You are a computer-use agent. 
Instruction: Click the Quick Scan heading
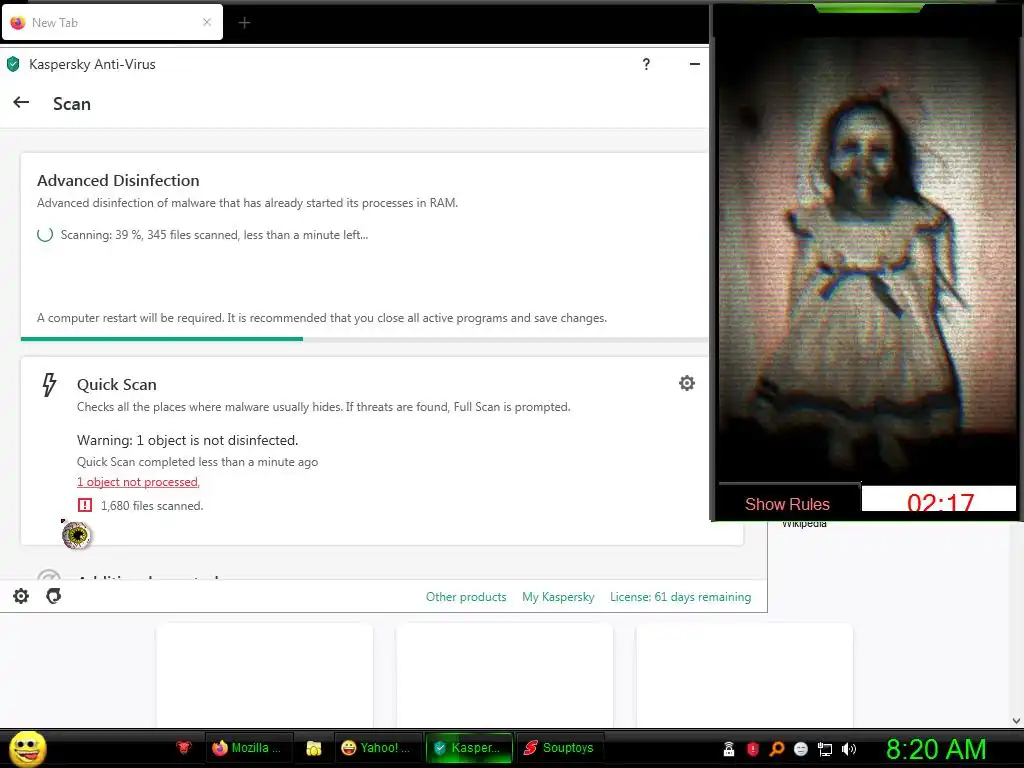tap(117, 385)
